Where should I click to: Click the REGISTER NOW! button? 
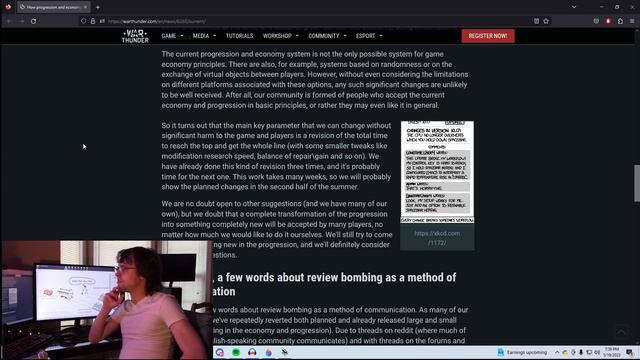click(488, 36)
